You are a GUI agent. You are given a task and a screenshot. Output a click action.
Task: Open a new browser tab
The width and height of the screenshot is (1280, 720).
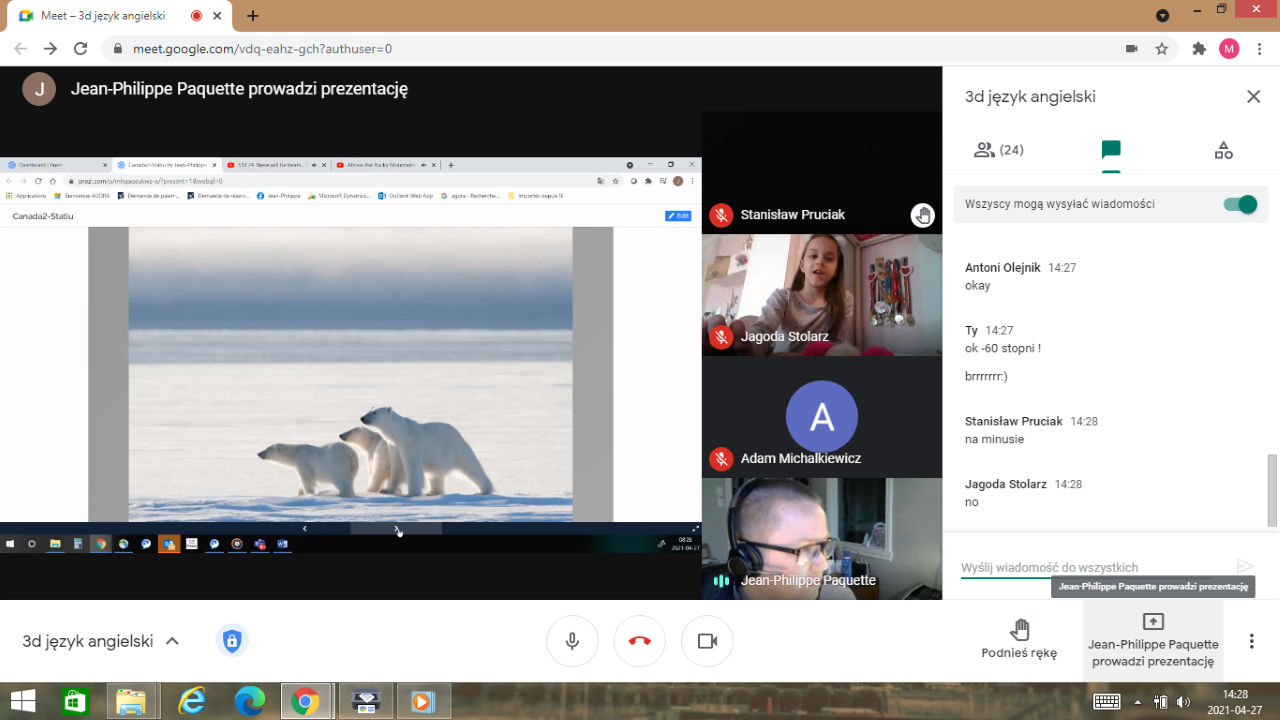253,16
